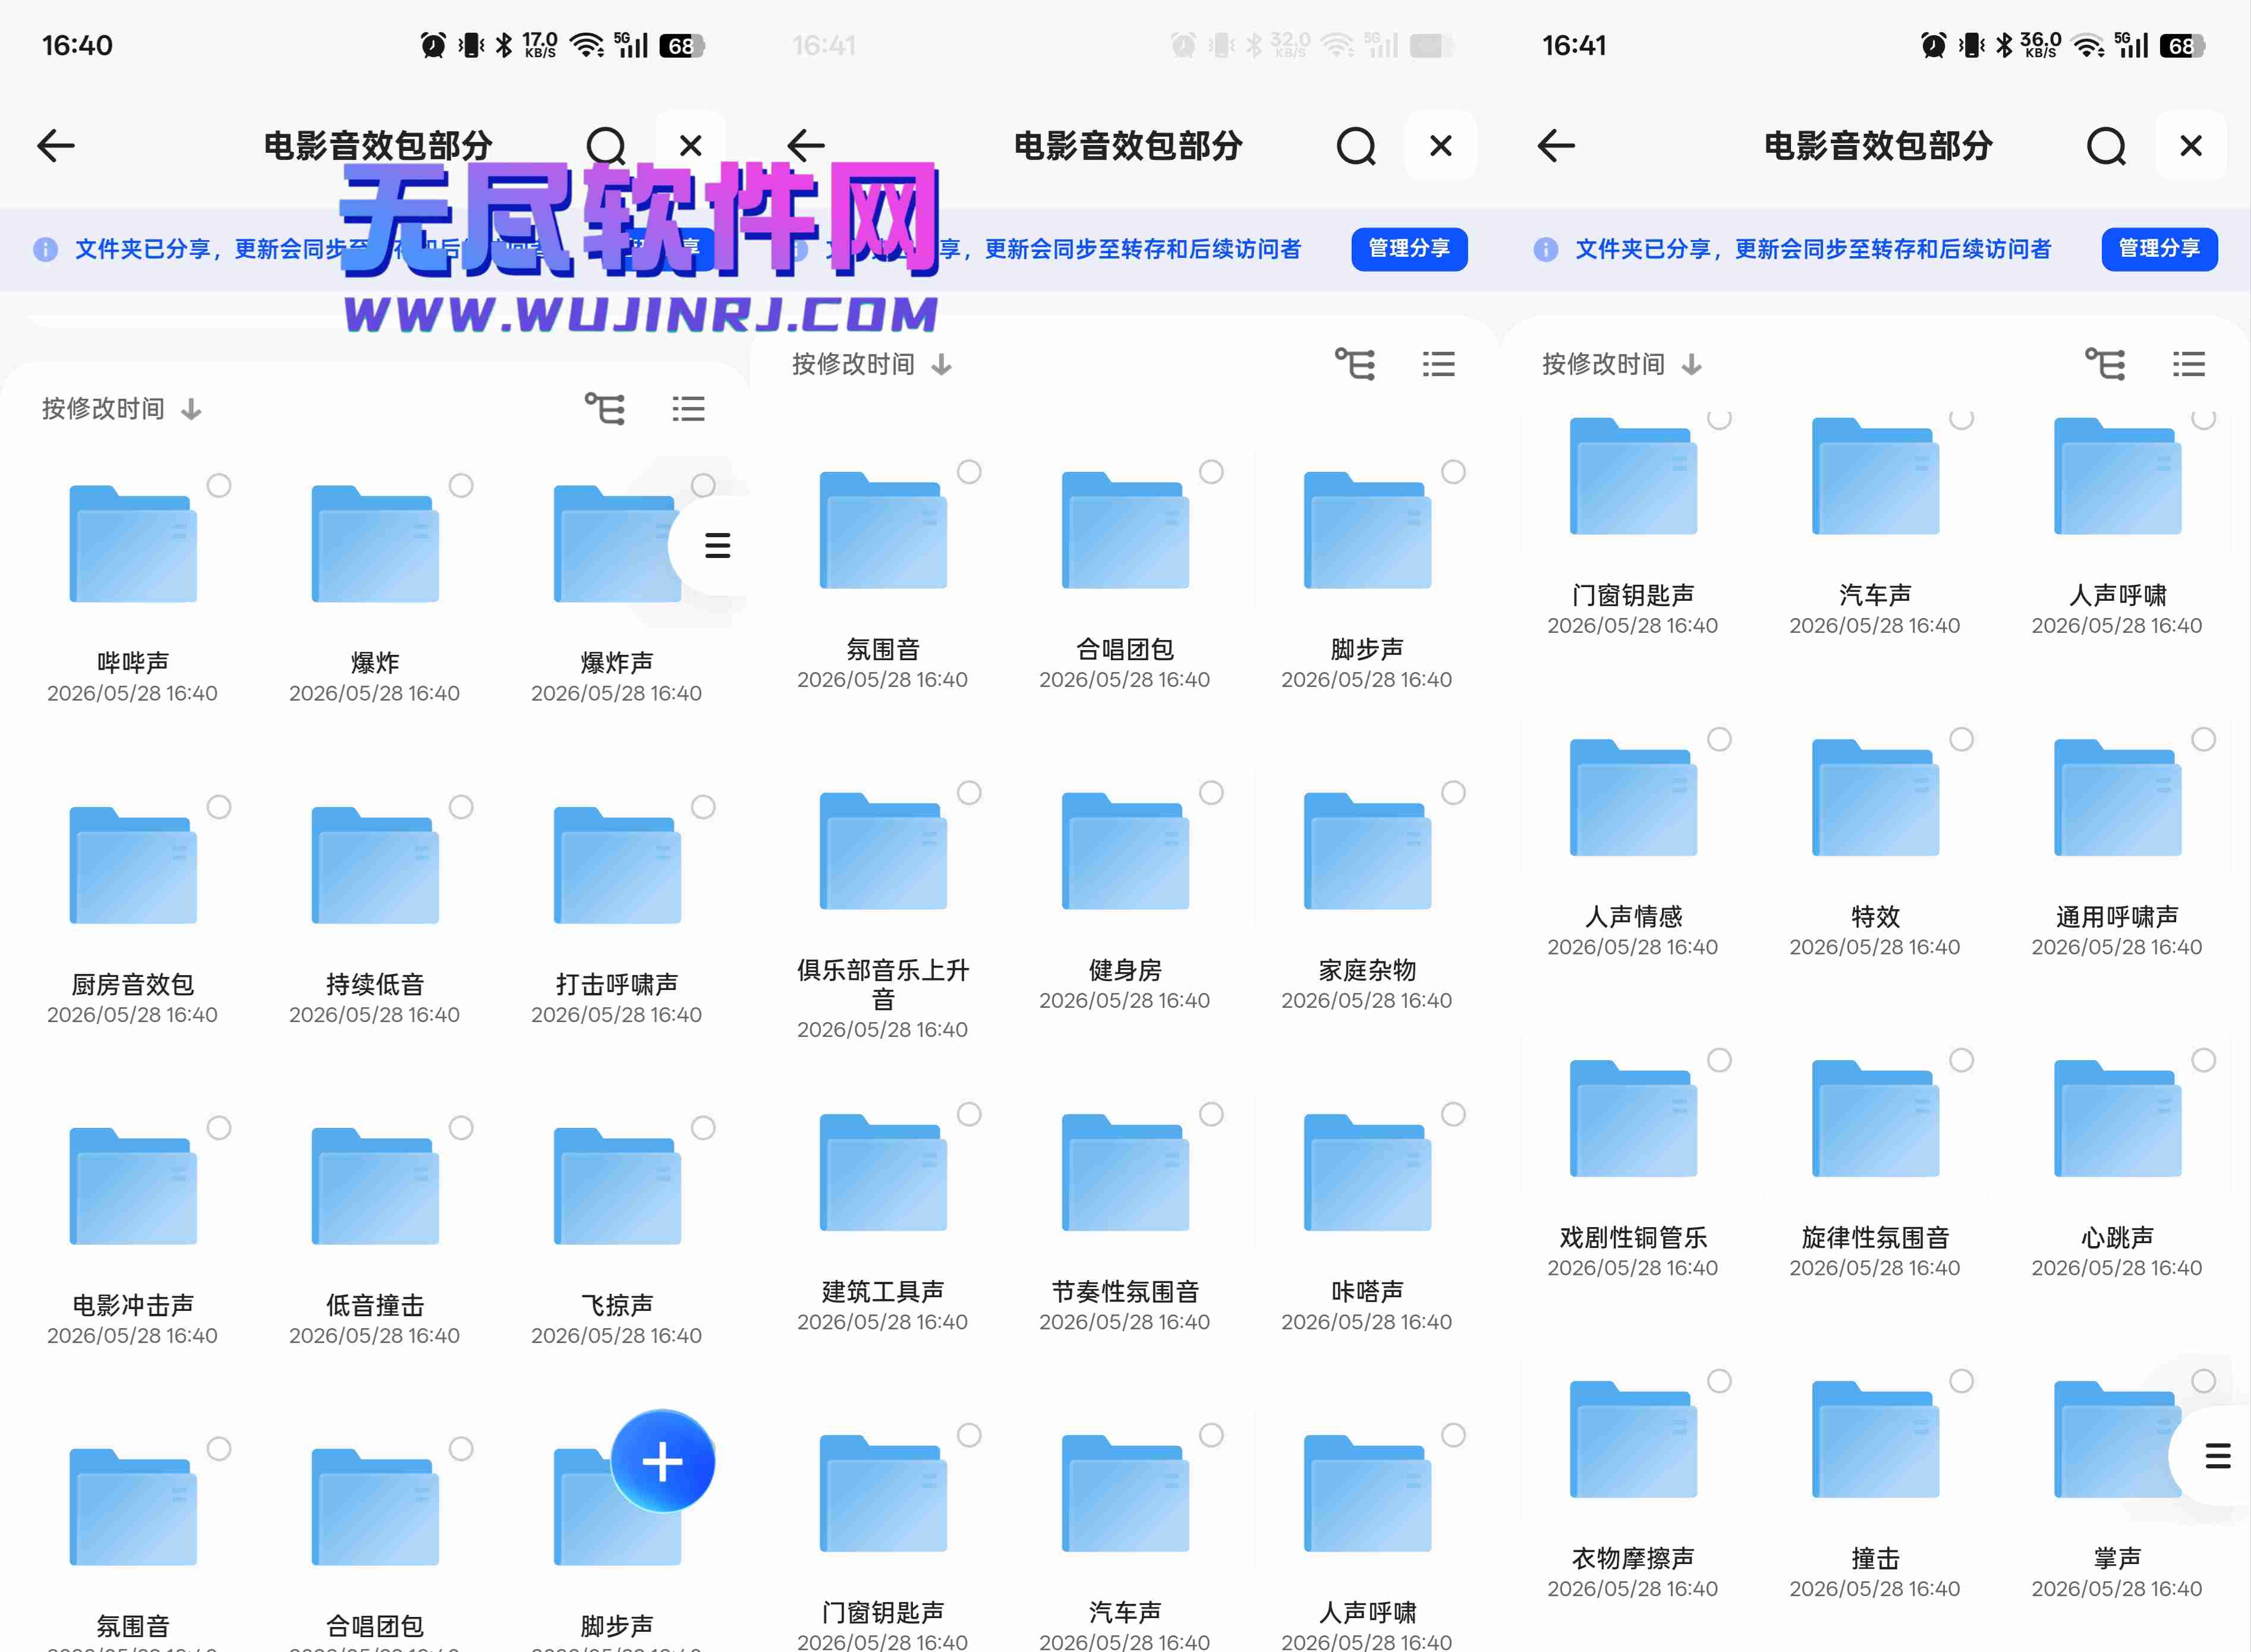Open the 通用呼啸声 folder icon
Viewport: 2251px width, 1652px height.
click(x=2117, y=797)
